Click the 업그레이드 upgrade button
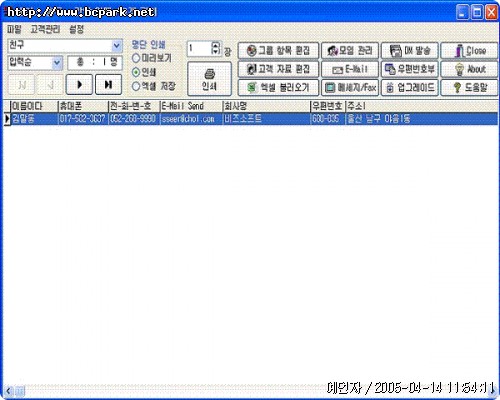 [409, 88]
